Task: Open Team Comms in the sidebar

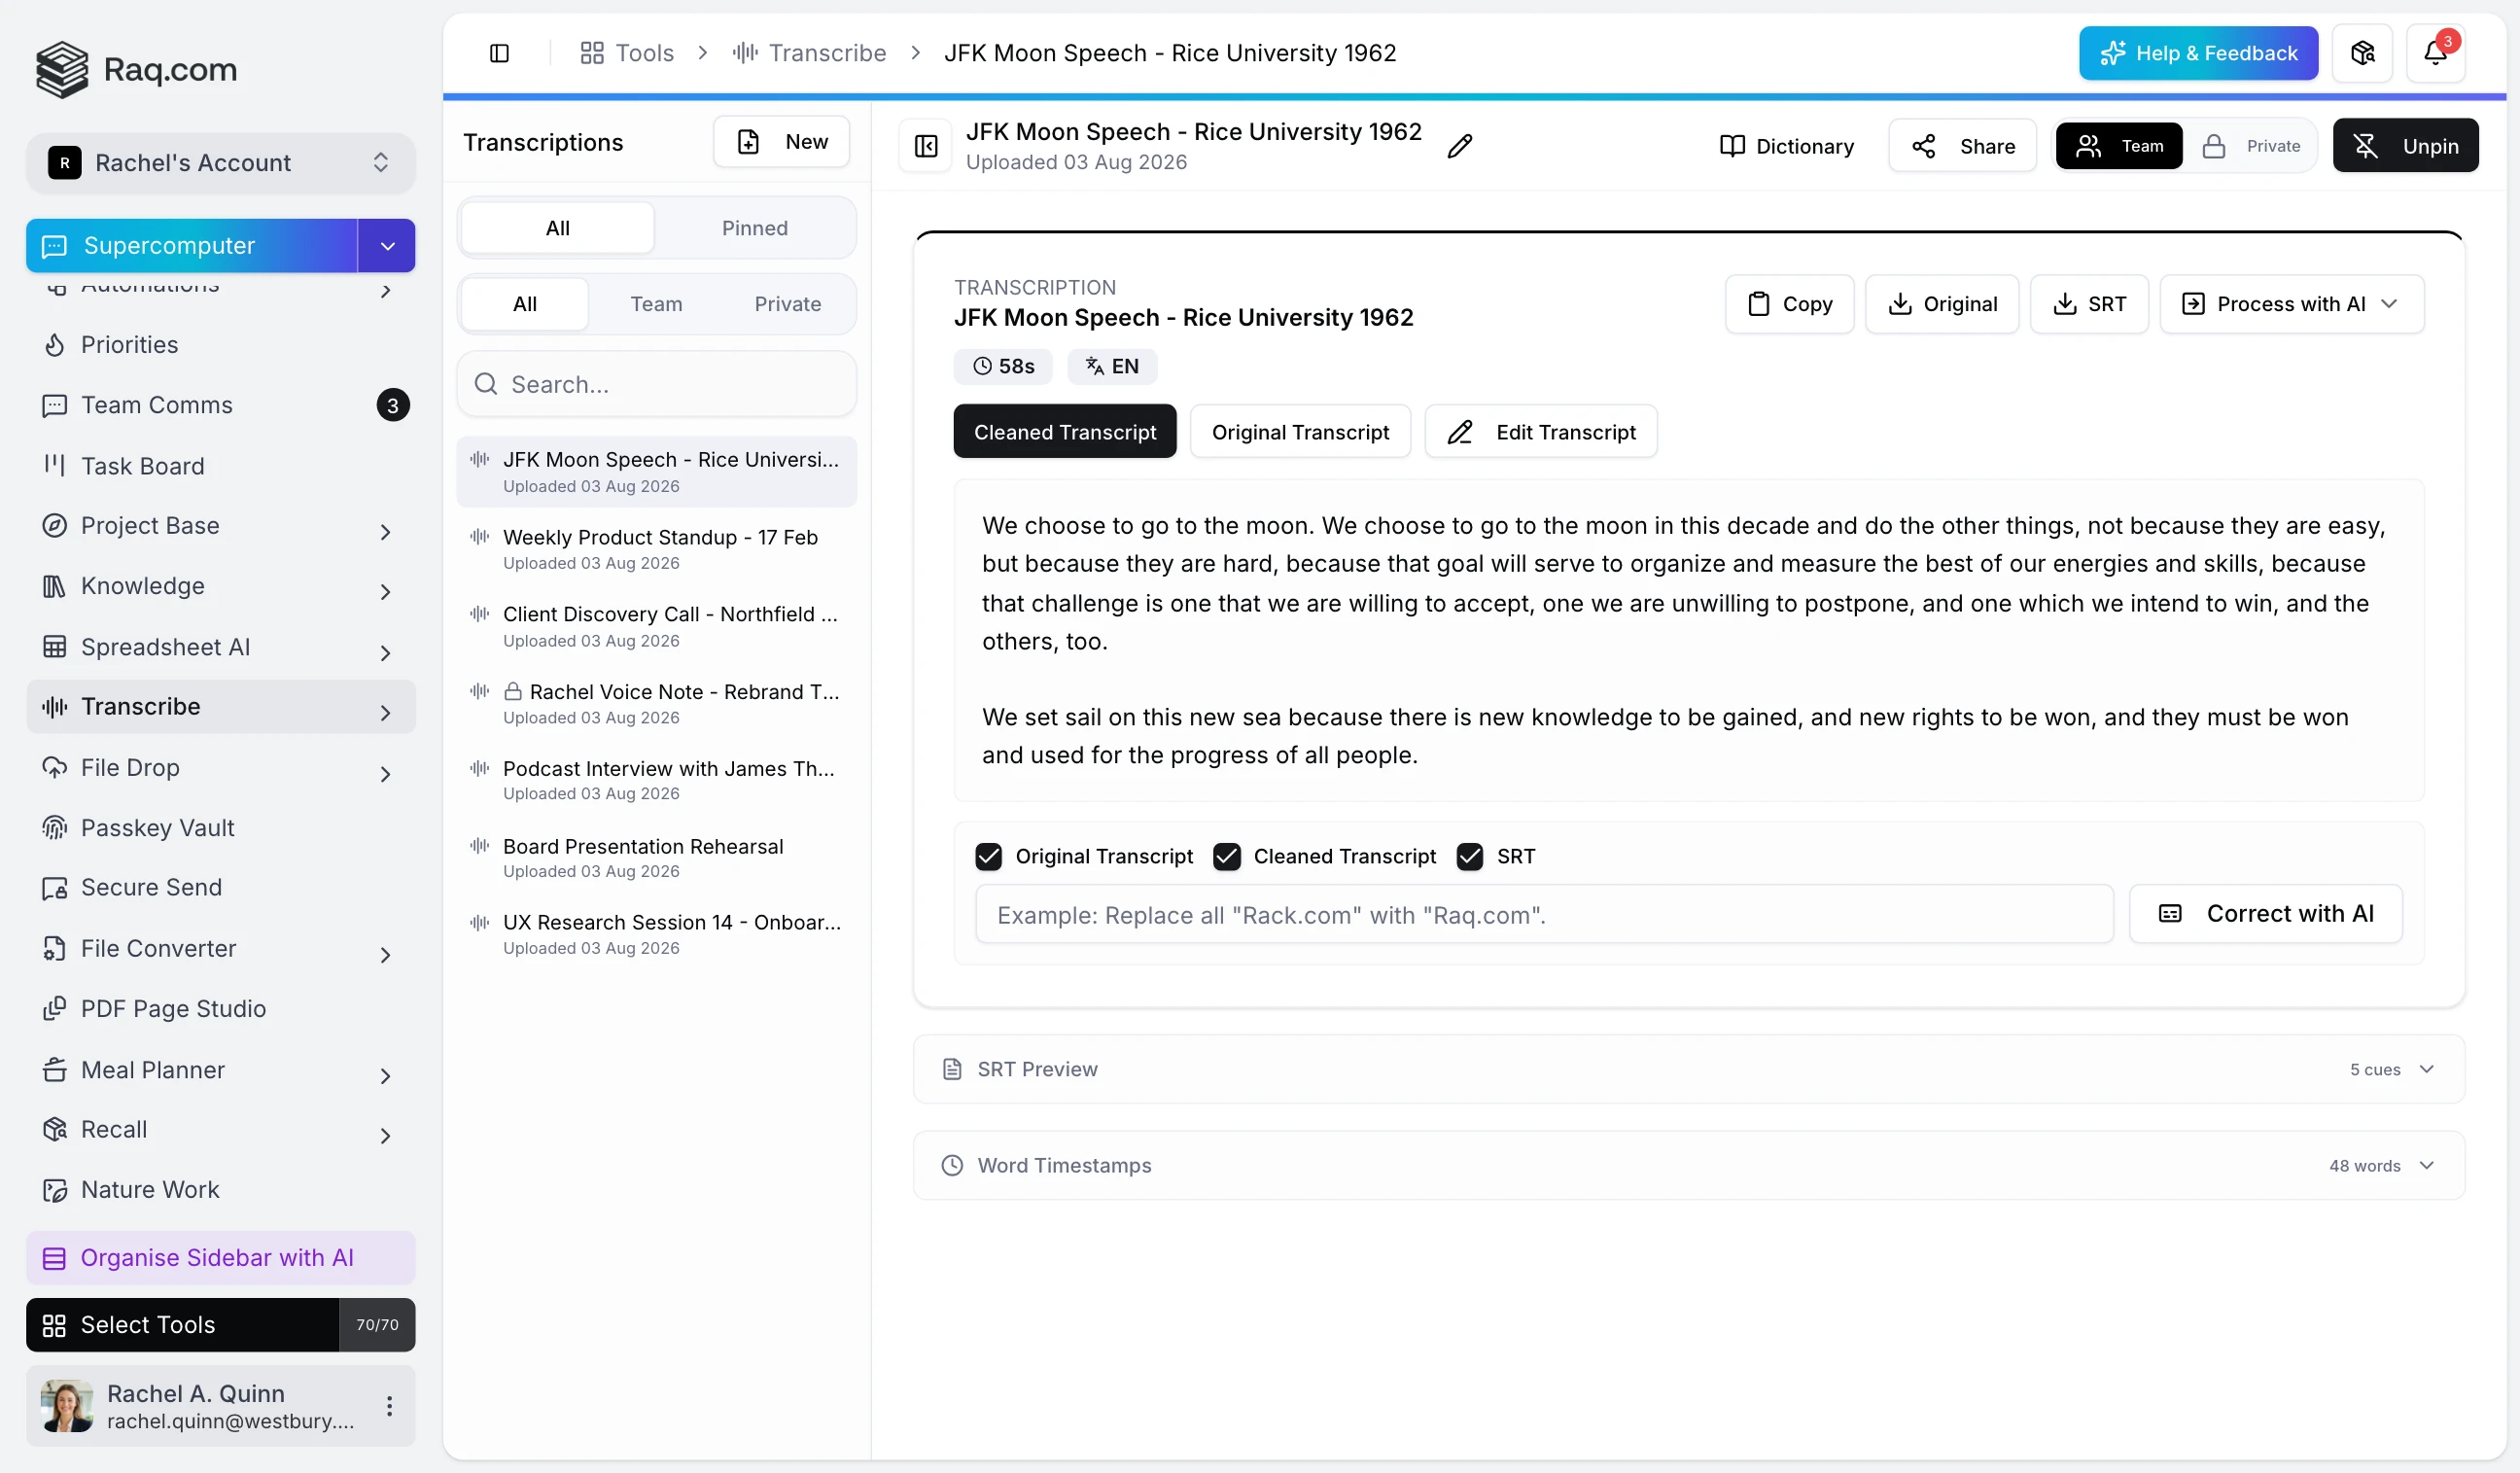Action: click(x=220, y=405)
